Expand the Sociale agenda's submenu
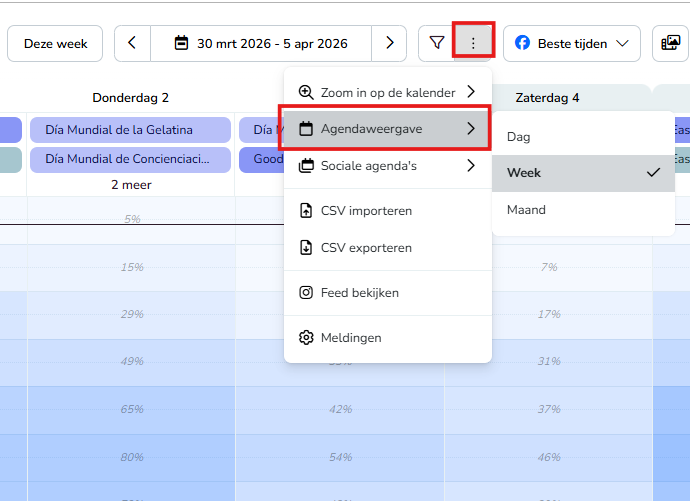Viewport: 690px width, 501px height. coord(388,166)
